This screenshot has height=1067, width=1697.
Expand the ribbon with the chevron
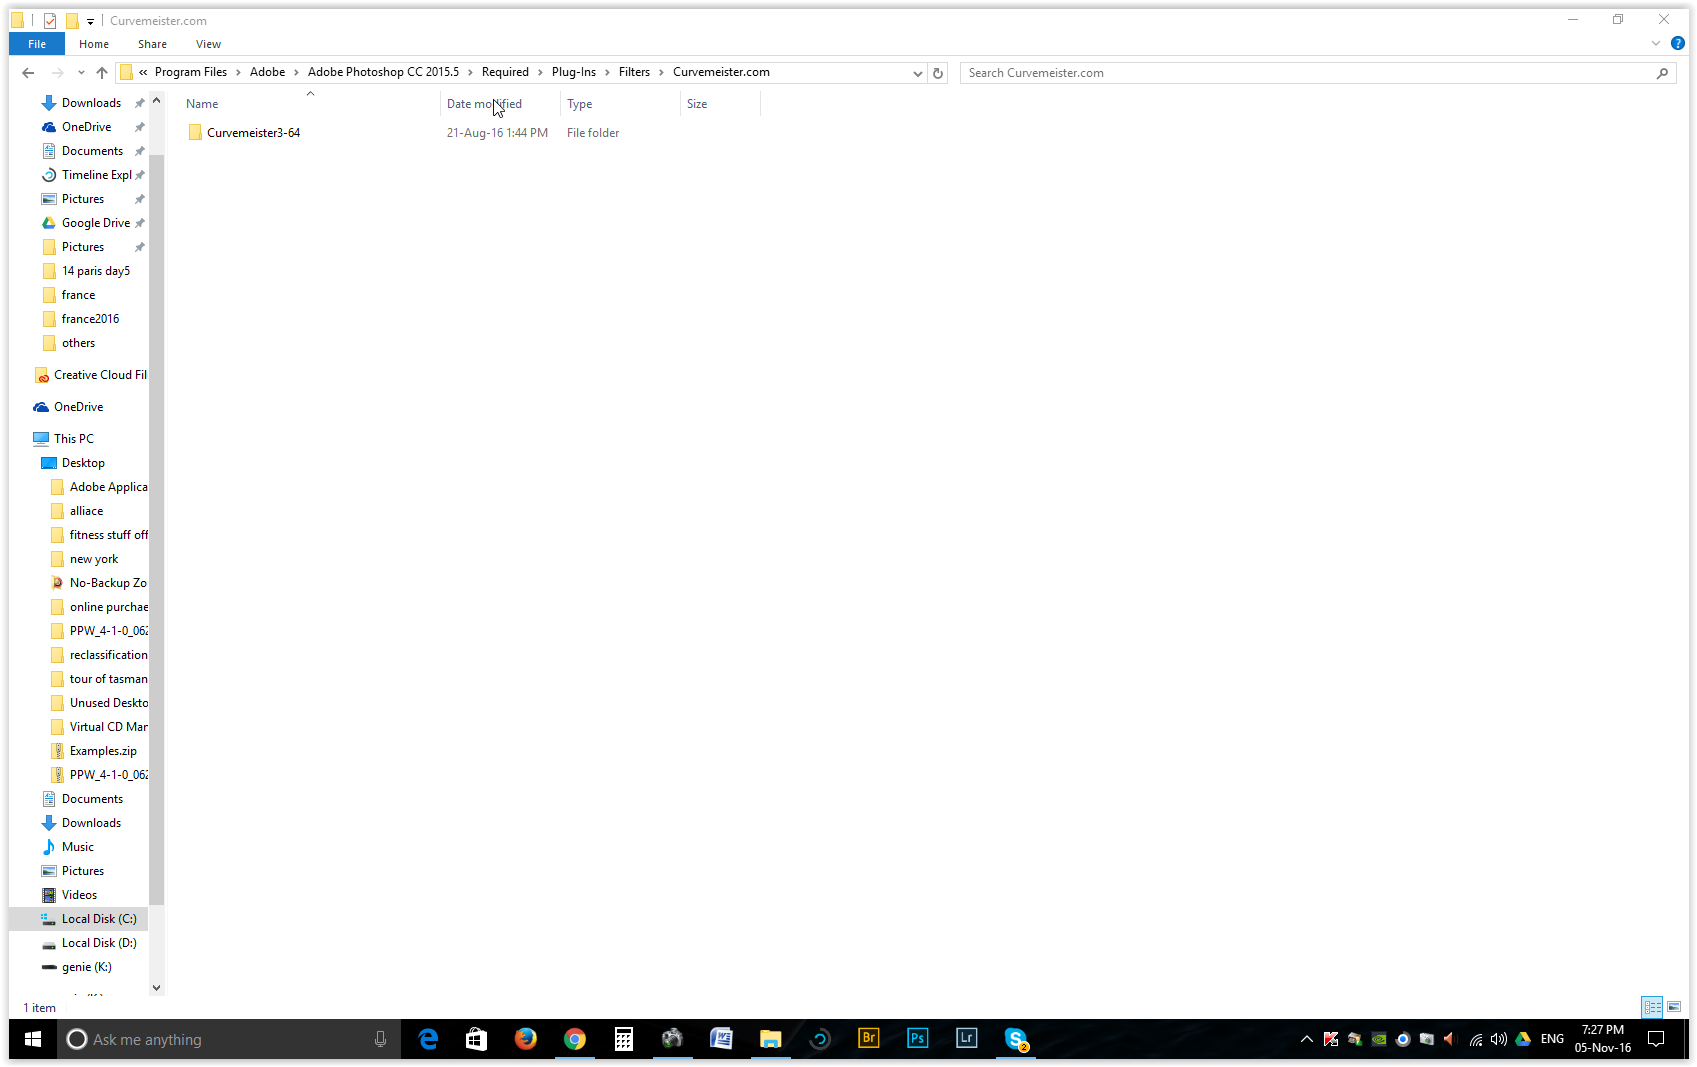[1656, 44]
